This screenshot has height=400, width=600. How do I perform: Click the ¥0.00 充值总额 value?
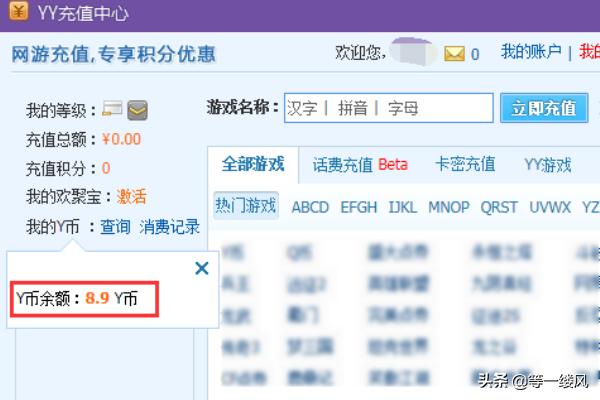pyautogui.click(x=121, y=139)
